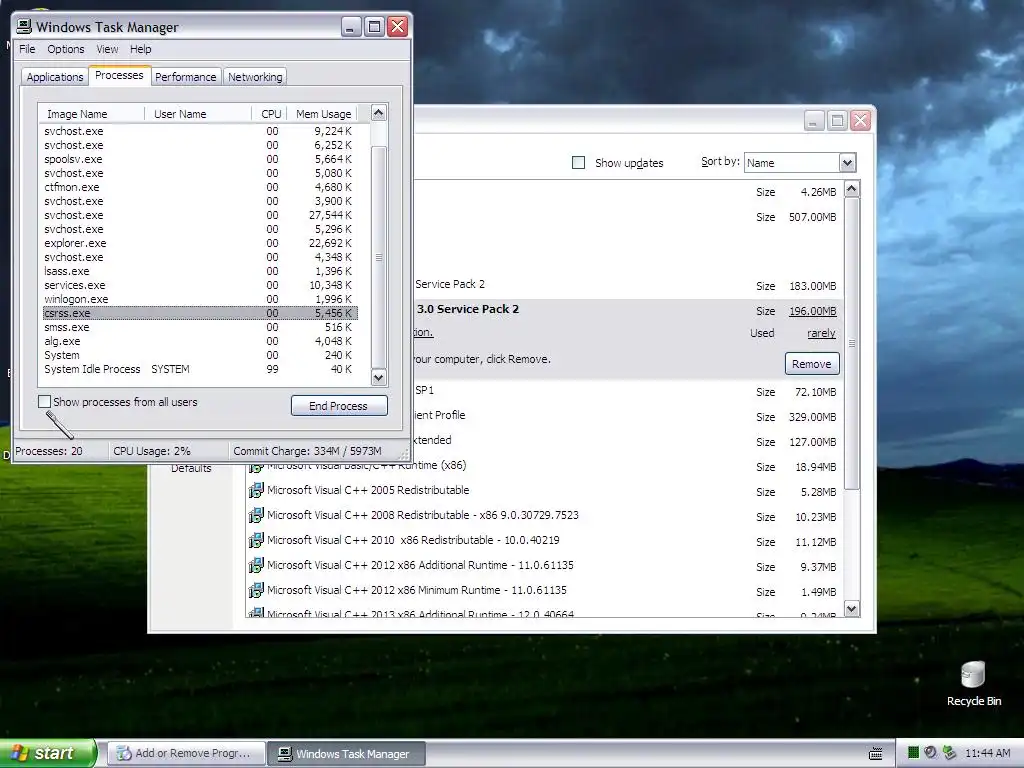The image size is (1024, 768).
Task: Click the process list scroll up arrow
Action: [x=379, y=113]
